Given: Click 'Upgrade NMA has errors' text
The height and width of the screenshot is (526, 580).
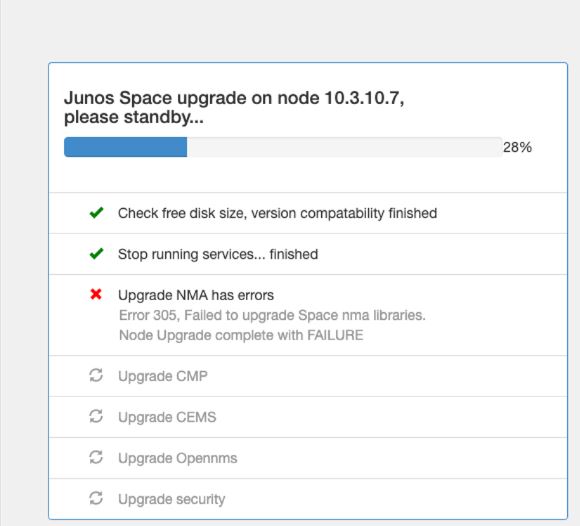Looking at the screenshot, I should click(196, 295).
